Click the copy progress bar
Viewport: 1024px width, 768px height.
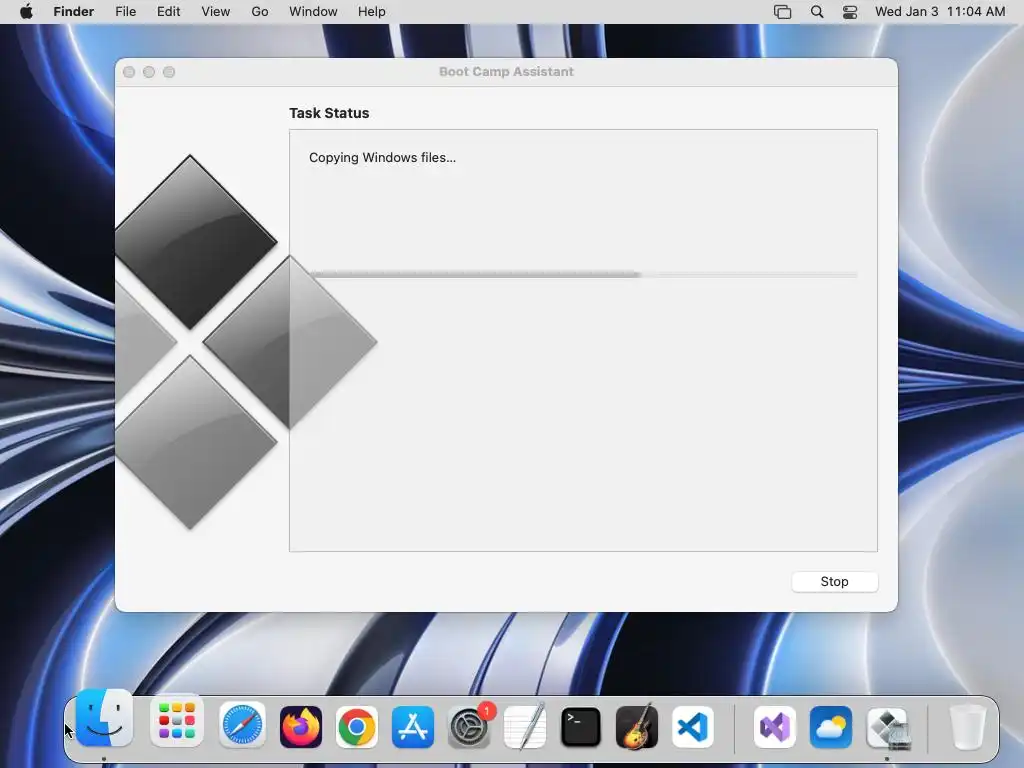point(584,275)
